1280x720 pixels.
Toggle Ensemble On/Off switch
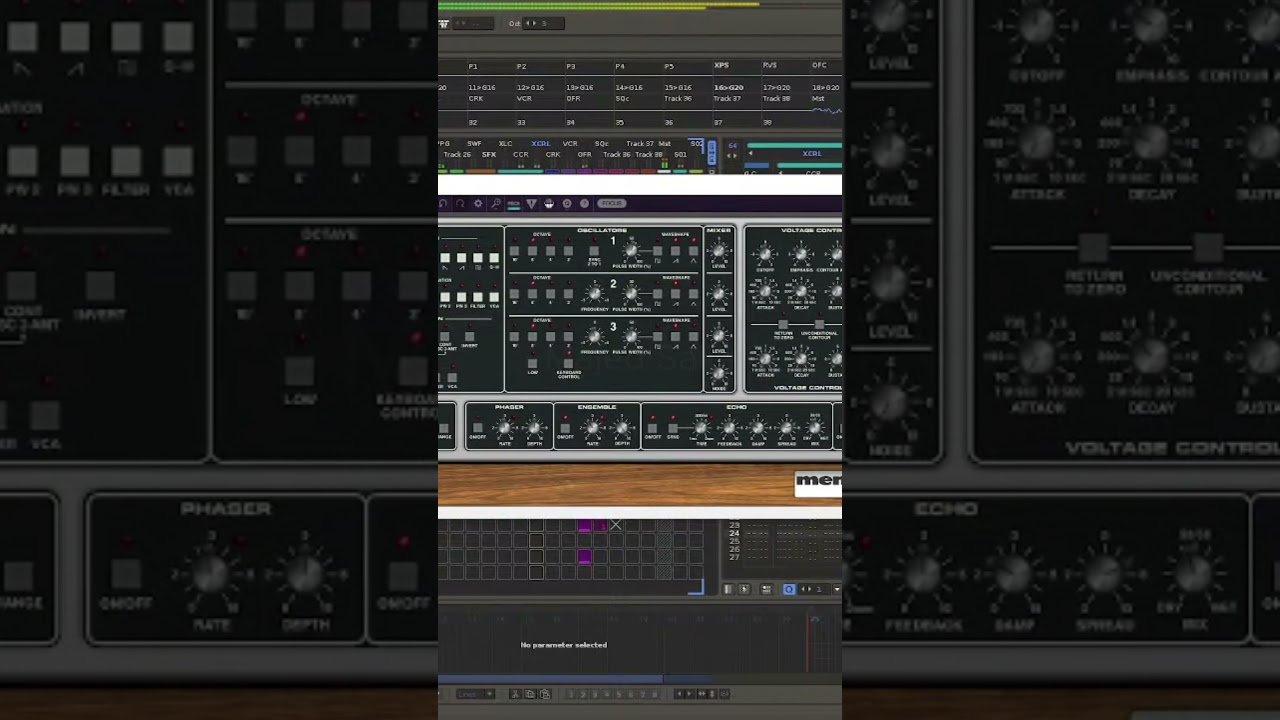tap(565, 428)
